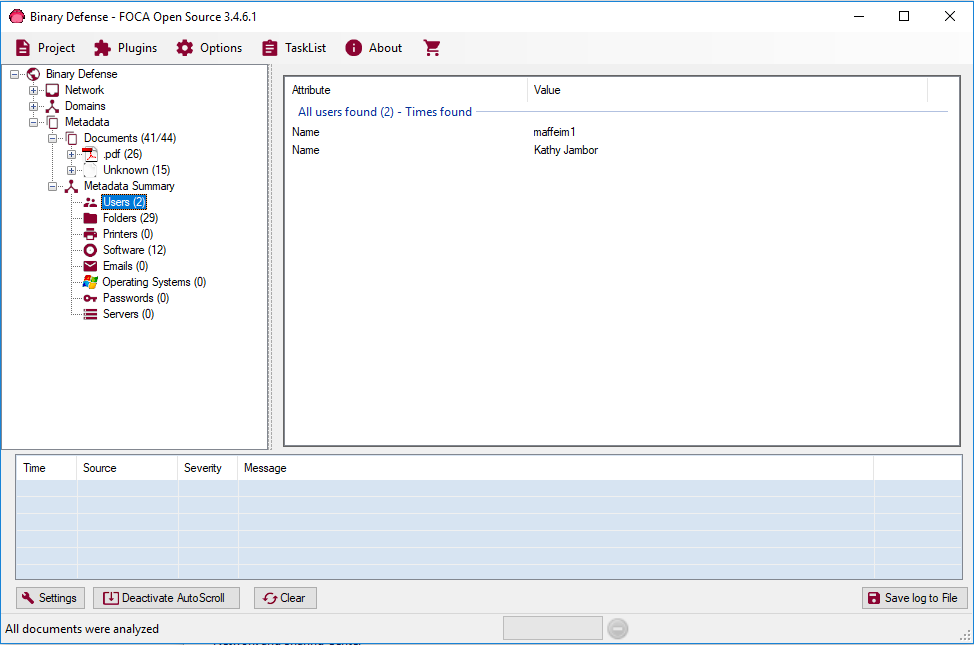The height and width of the screenshot is (645, 974).
Task: Click the Domains hierarchy icon
Action: [x=53, y=106]
